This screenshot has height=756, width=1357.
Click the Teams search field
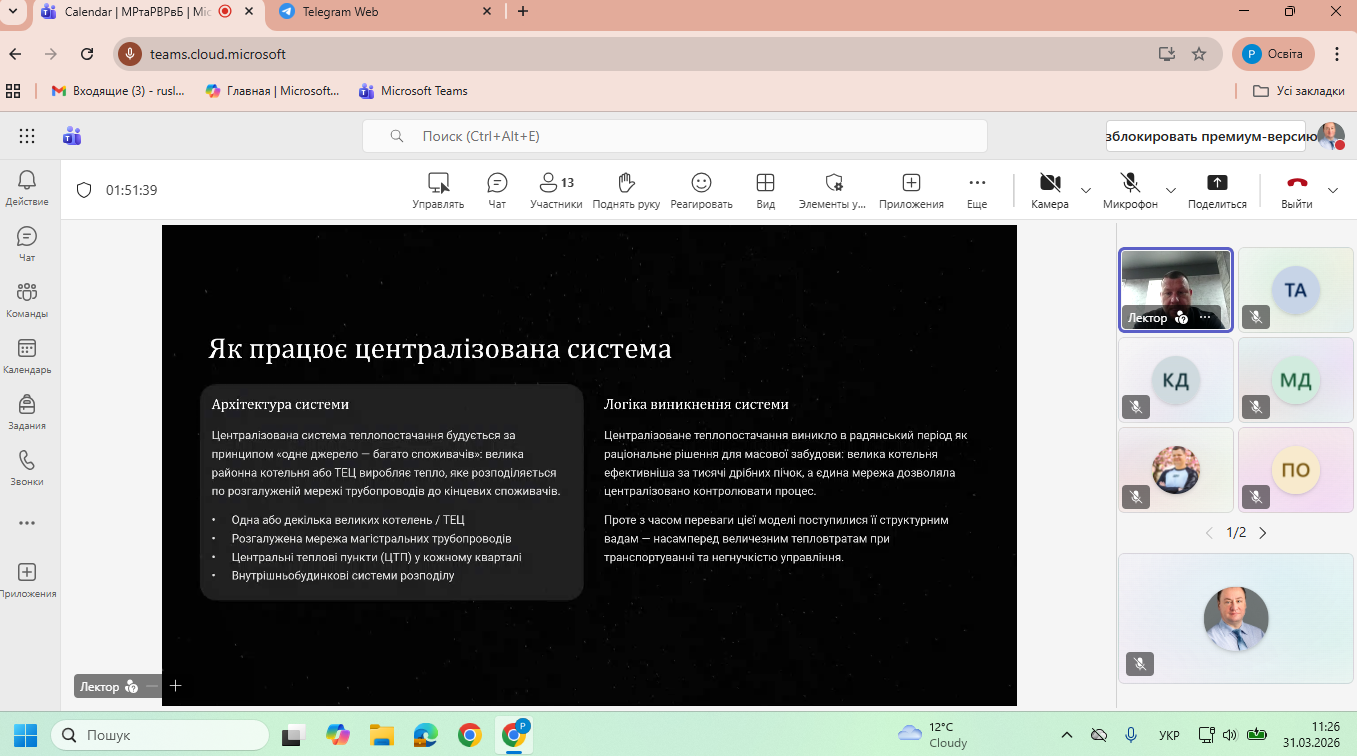(674, 136)
